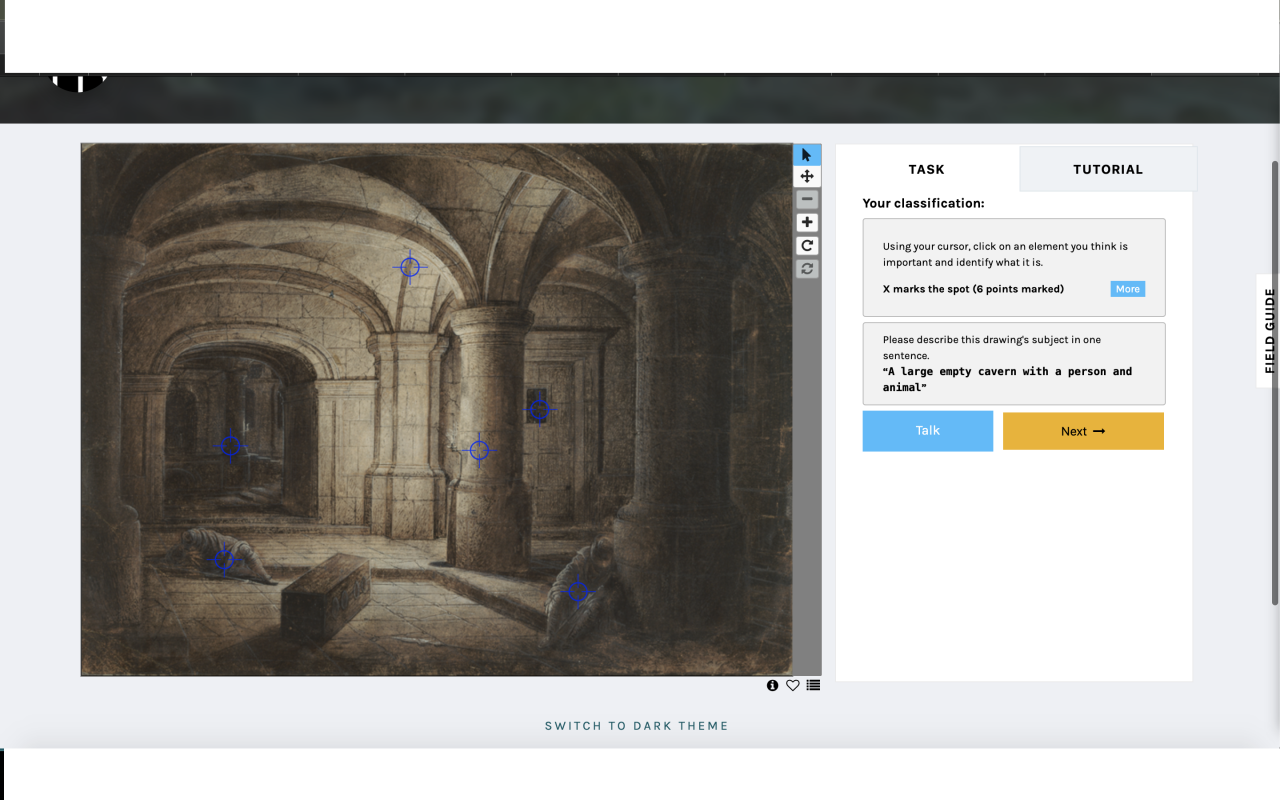Select the marker on the lying figure at left
The image size is (1280, 800).
coord(224,559)
